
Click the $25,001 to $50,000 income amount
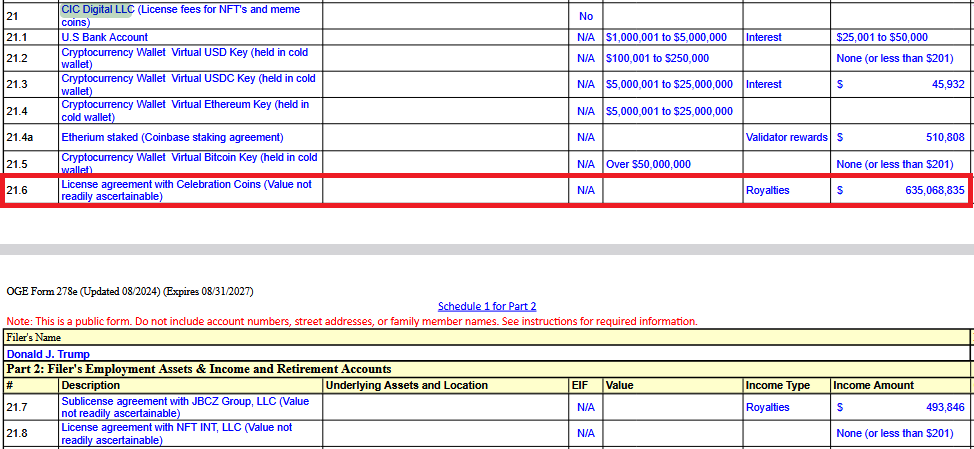pyautogui.click(x=882, y=37)
